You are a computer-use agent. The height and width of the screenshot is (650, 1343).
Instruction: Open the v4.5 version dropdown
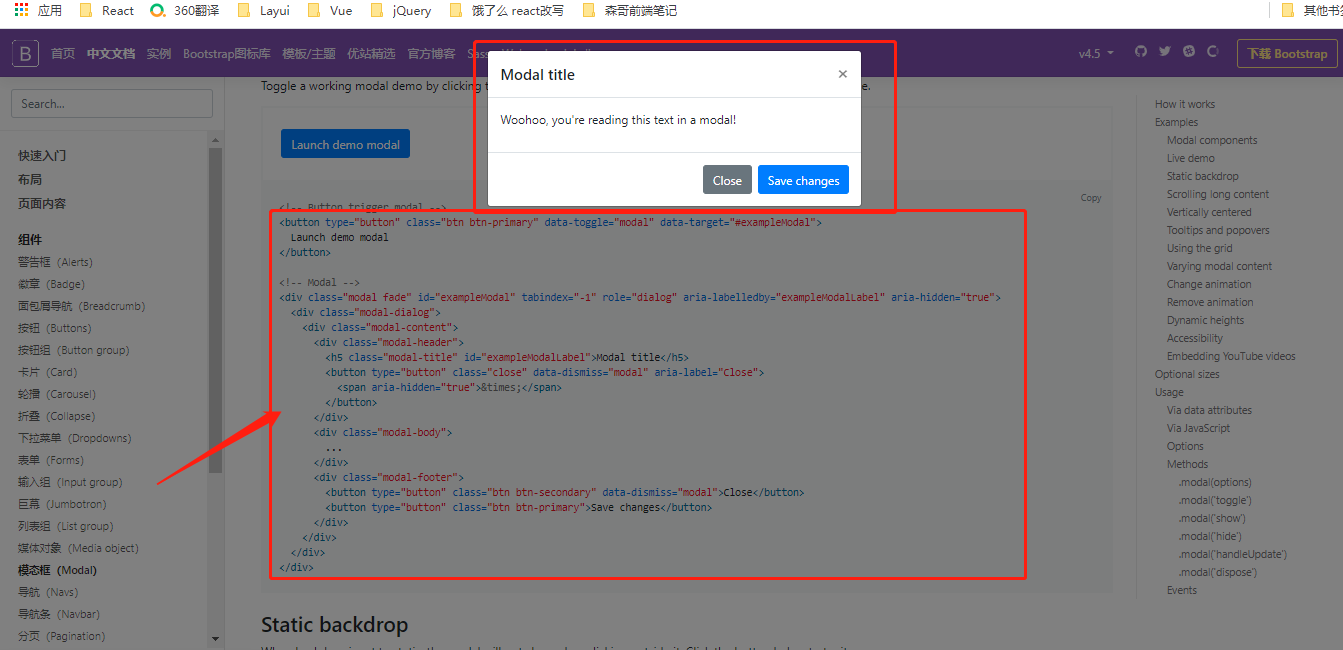(x=1096, y=53)
